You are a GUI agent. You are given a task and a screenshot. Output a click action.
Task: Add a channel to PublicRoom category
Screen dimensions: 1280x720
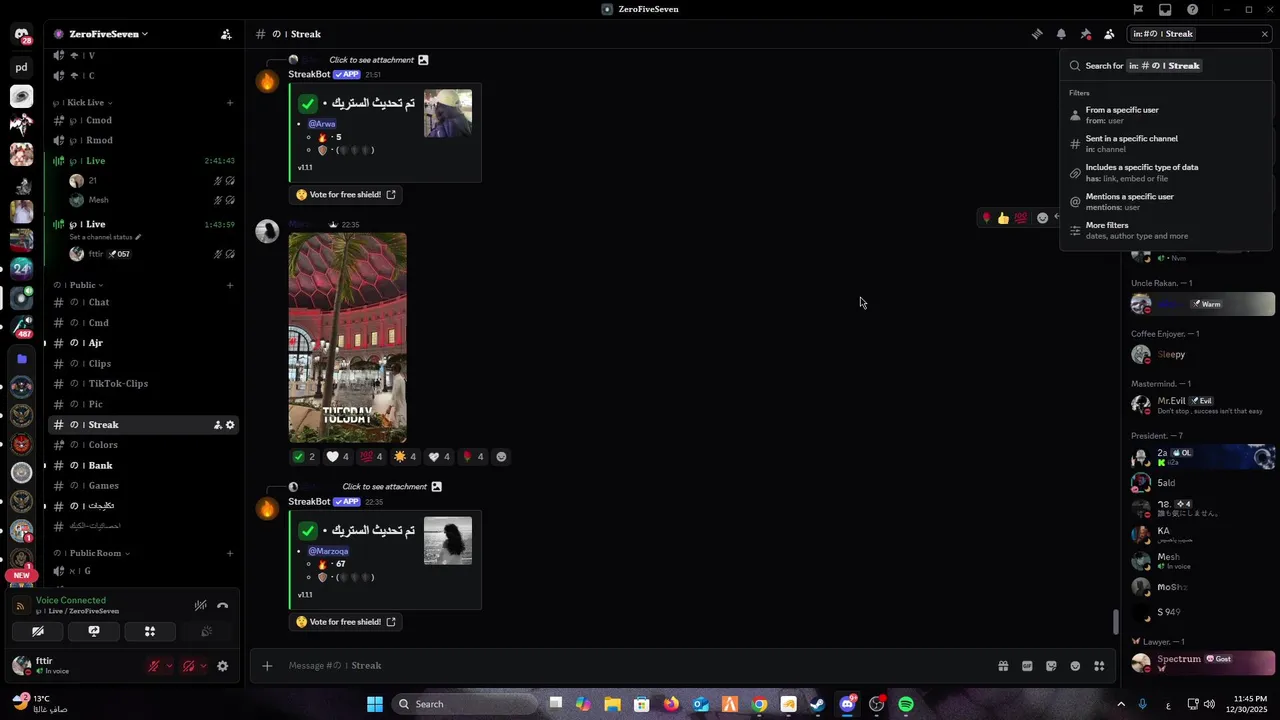pyautogui.click(x=230, y=553)
